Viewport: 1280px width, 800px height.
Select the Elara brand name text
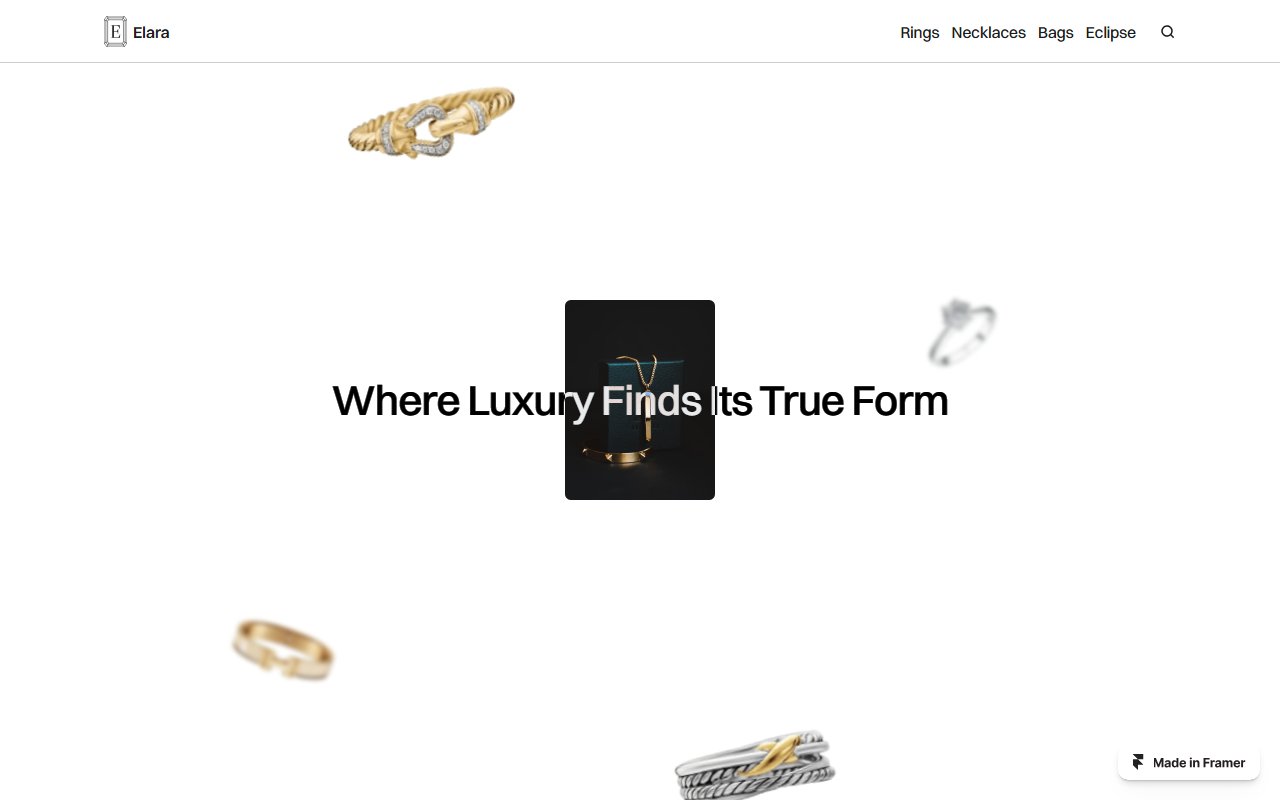151,32
